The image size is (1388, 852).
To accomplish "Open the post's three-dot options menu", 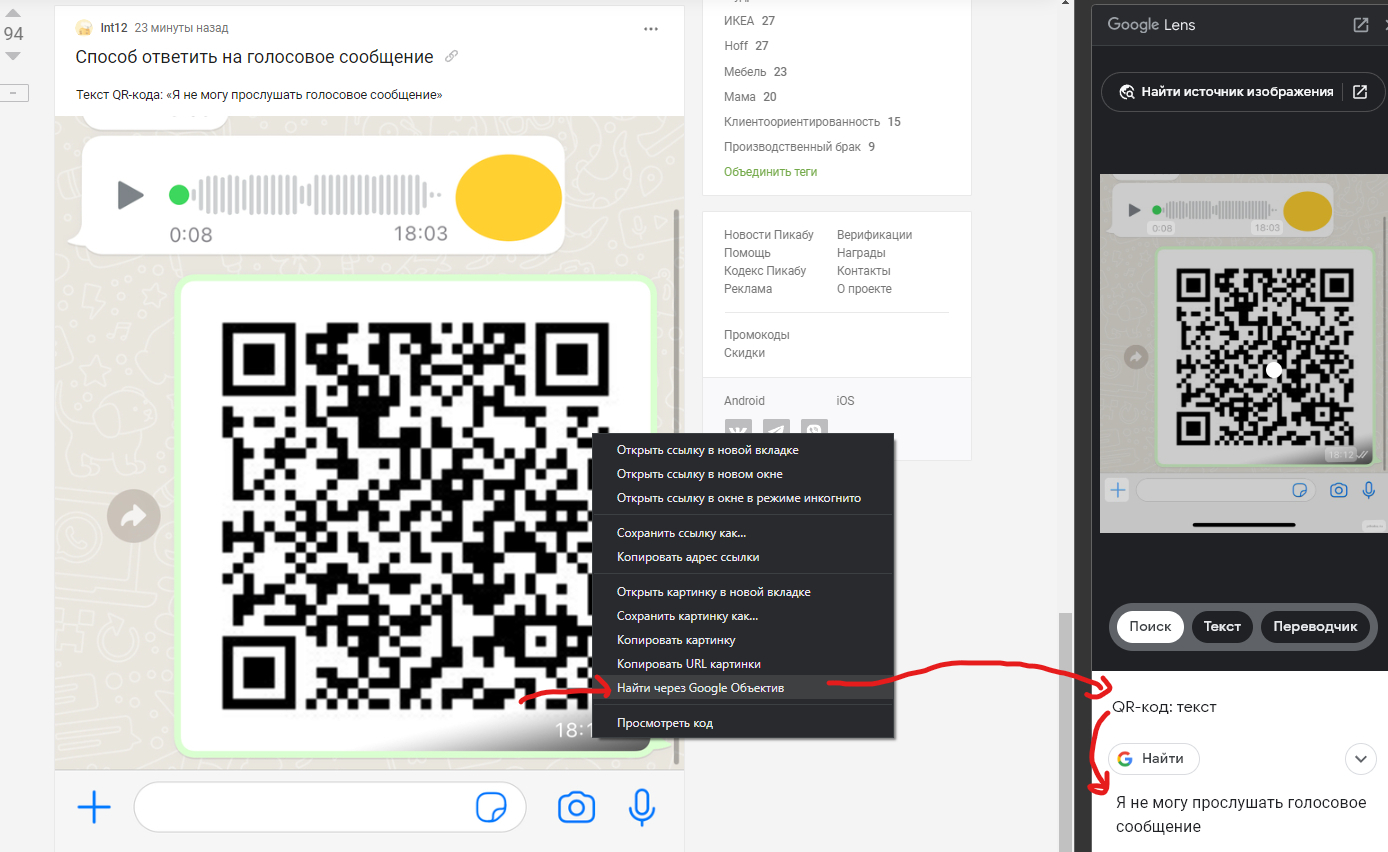I will coord(651,29).
